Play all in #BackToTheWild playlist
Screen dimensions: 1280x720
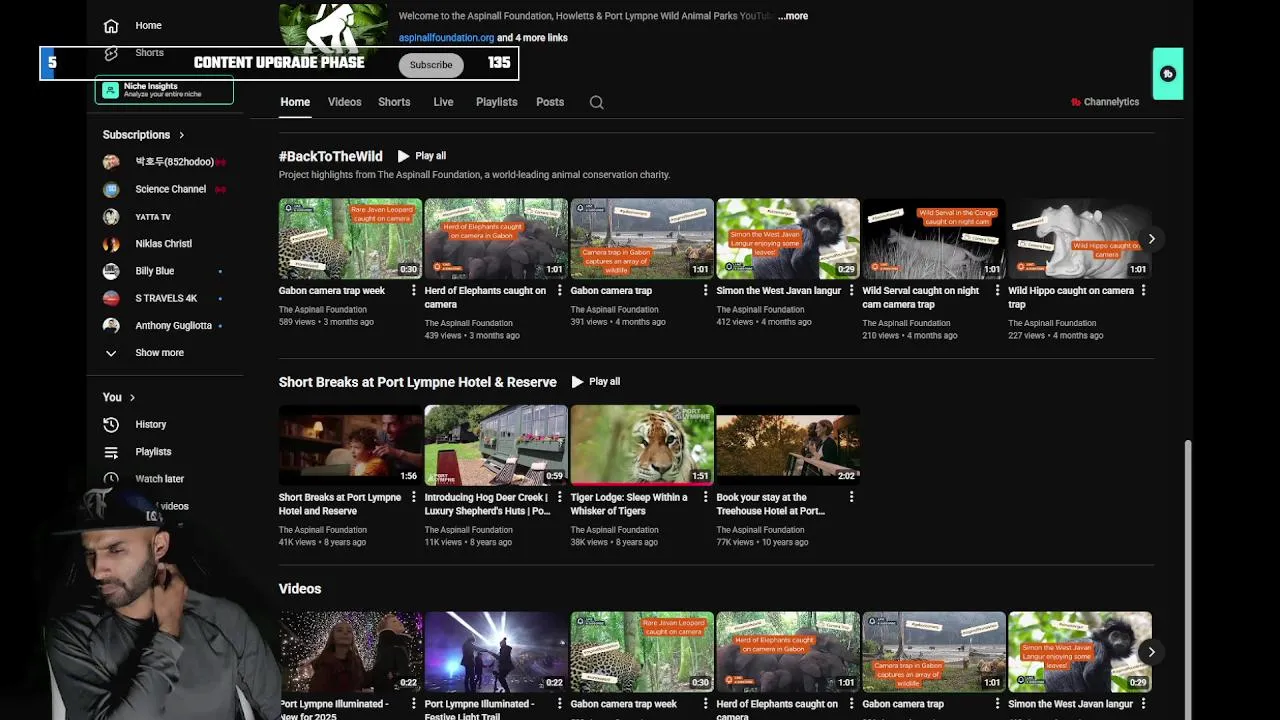[421, 156]
